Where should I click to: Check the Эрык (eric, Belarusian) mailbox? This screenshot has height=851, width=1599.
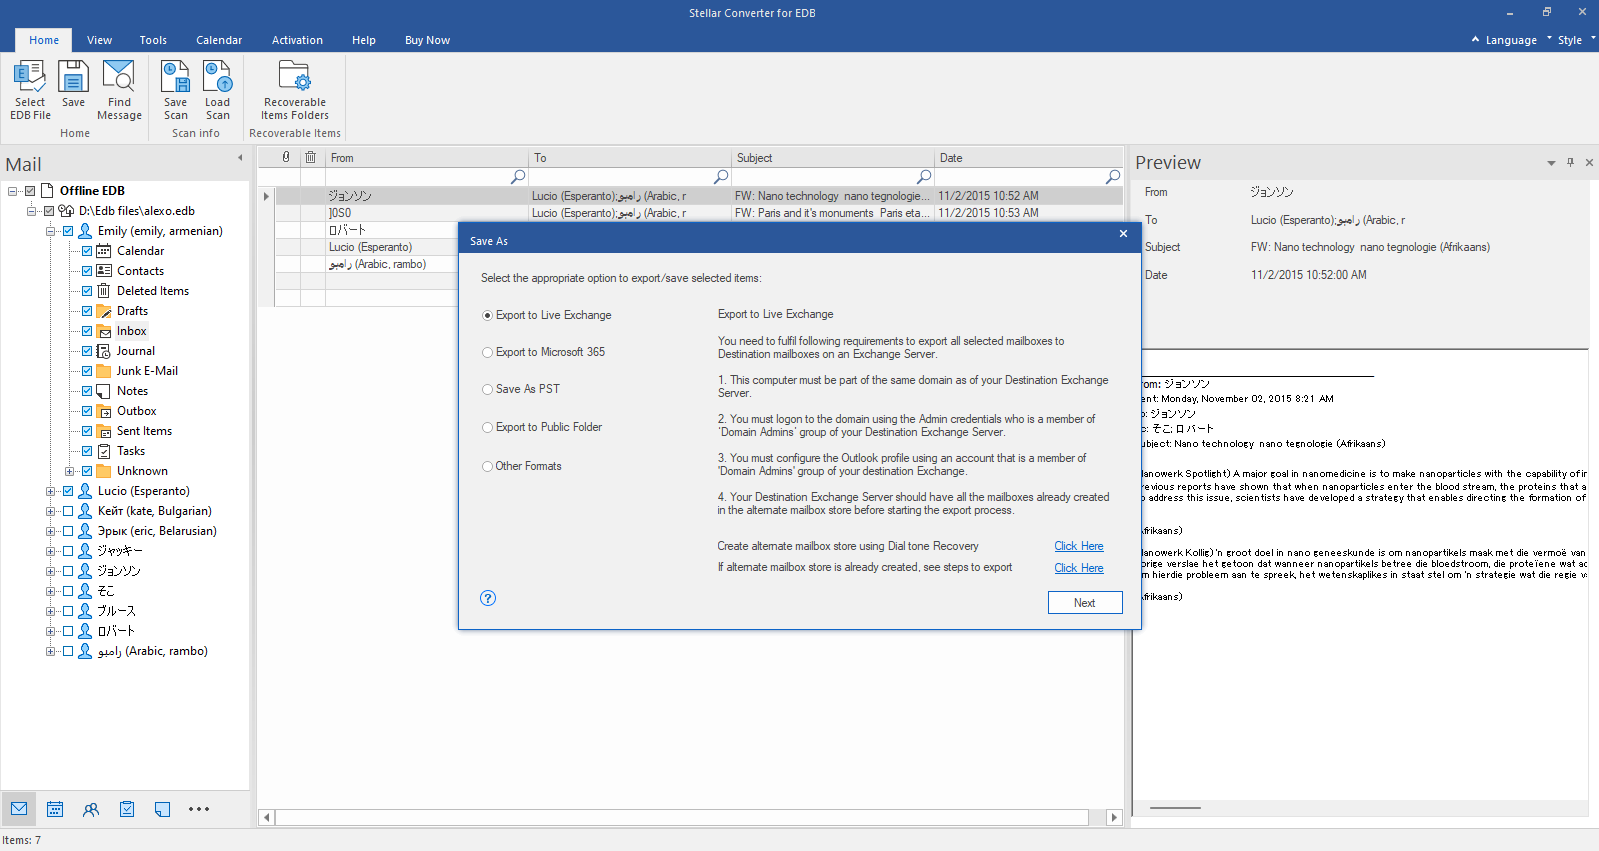click(68, 531)
